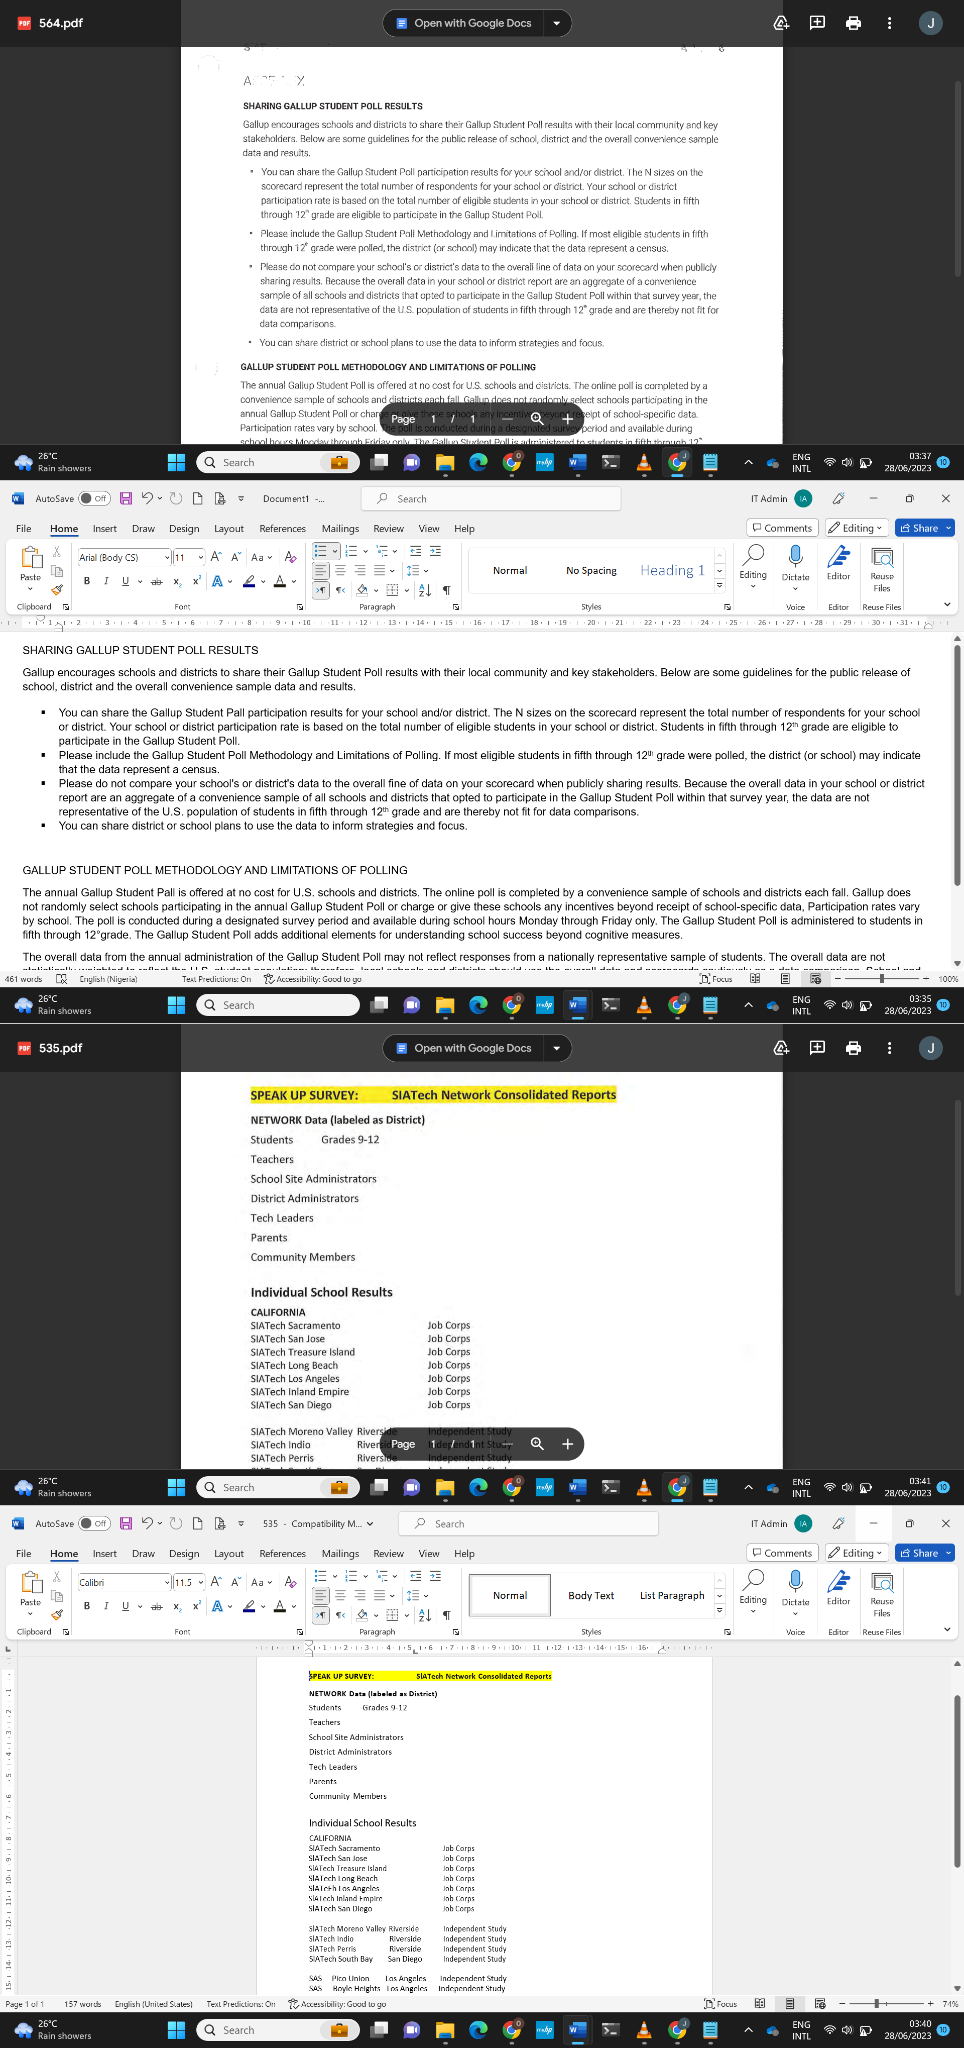
Task: Open the View tab in 535 Compatibility Mode Word
Action: point(429,1554)
